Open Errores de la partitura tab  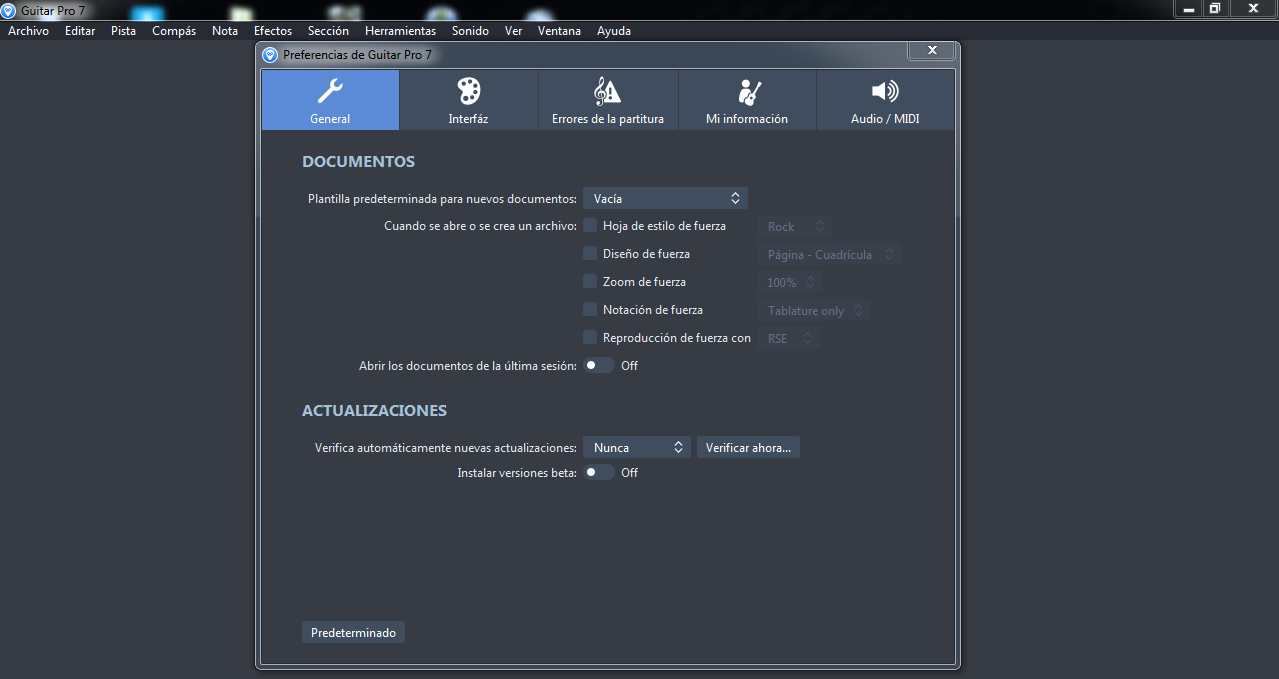tap(608, 100)
